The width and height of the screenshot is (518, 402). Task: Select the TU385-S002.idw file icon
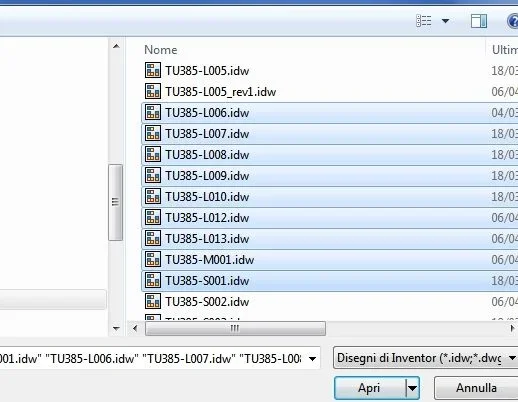pos(153,301)
